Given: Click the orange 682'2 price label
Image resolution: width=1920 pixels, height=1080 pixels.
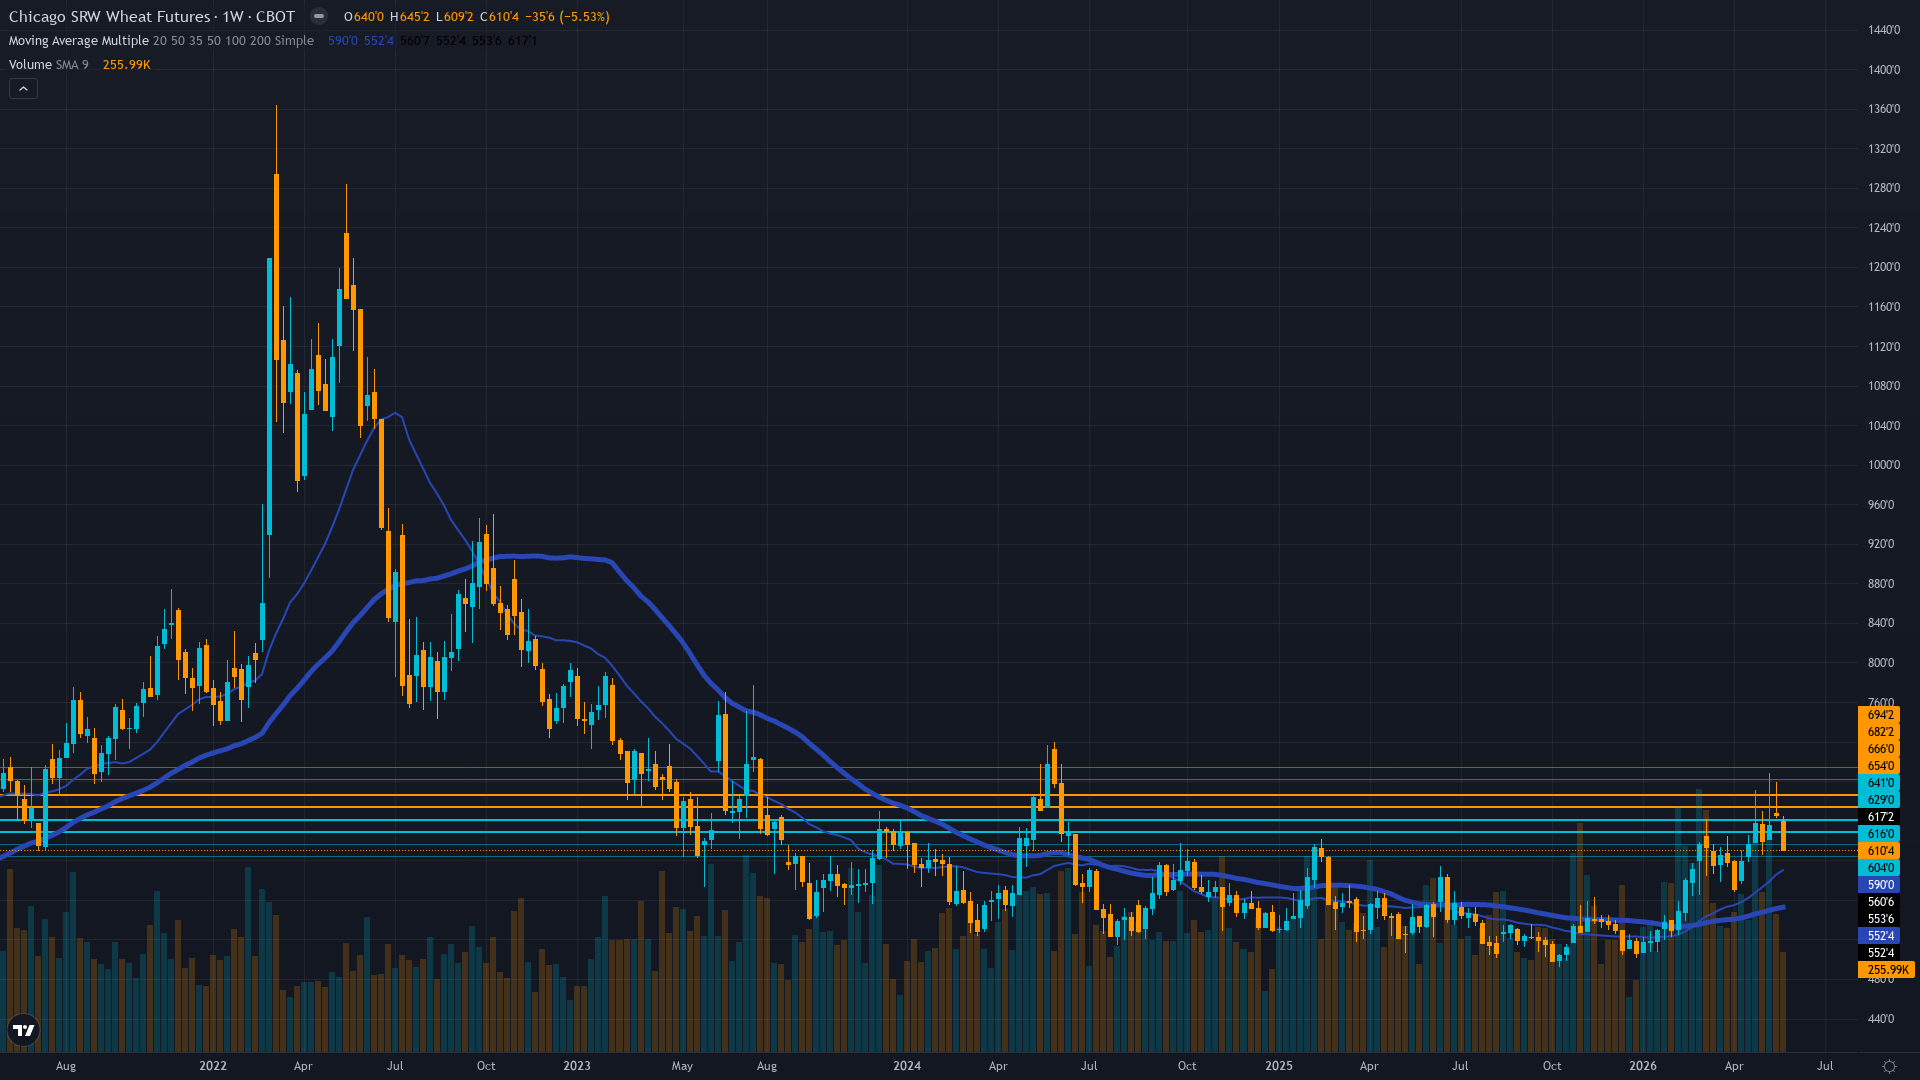Looking at the screenshot, I should point(1879,732).
